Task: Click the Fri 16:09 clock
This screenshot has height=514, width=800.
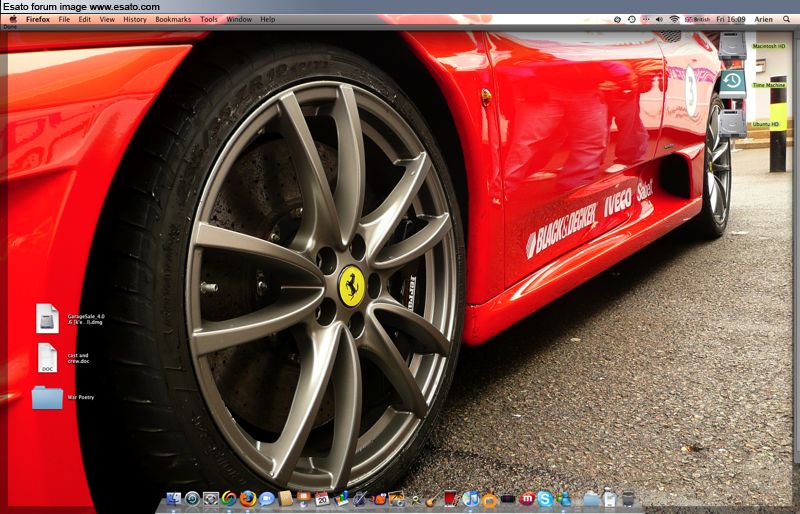Action: coord(731,19)
